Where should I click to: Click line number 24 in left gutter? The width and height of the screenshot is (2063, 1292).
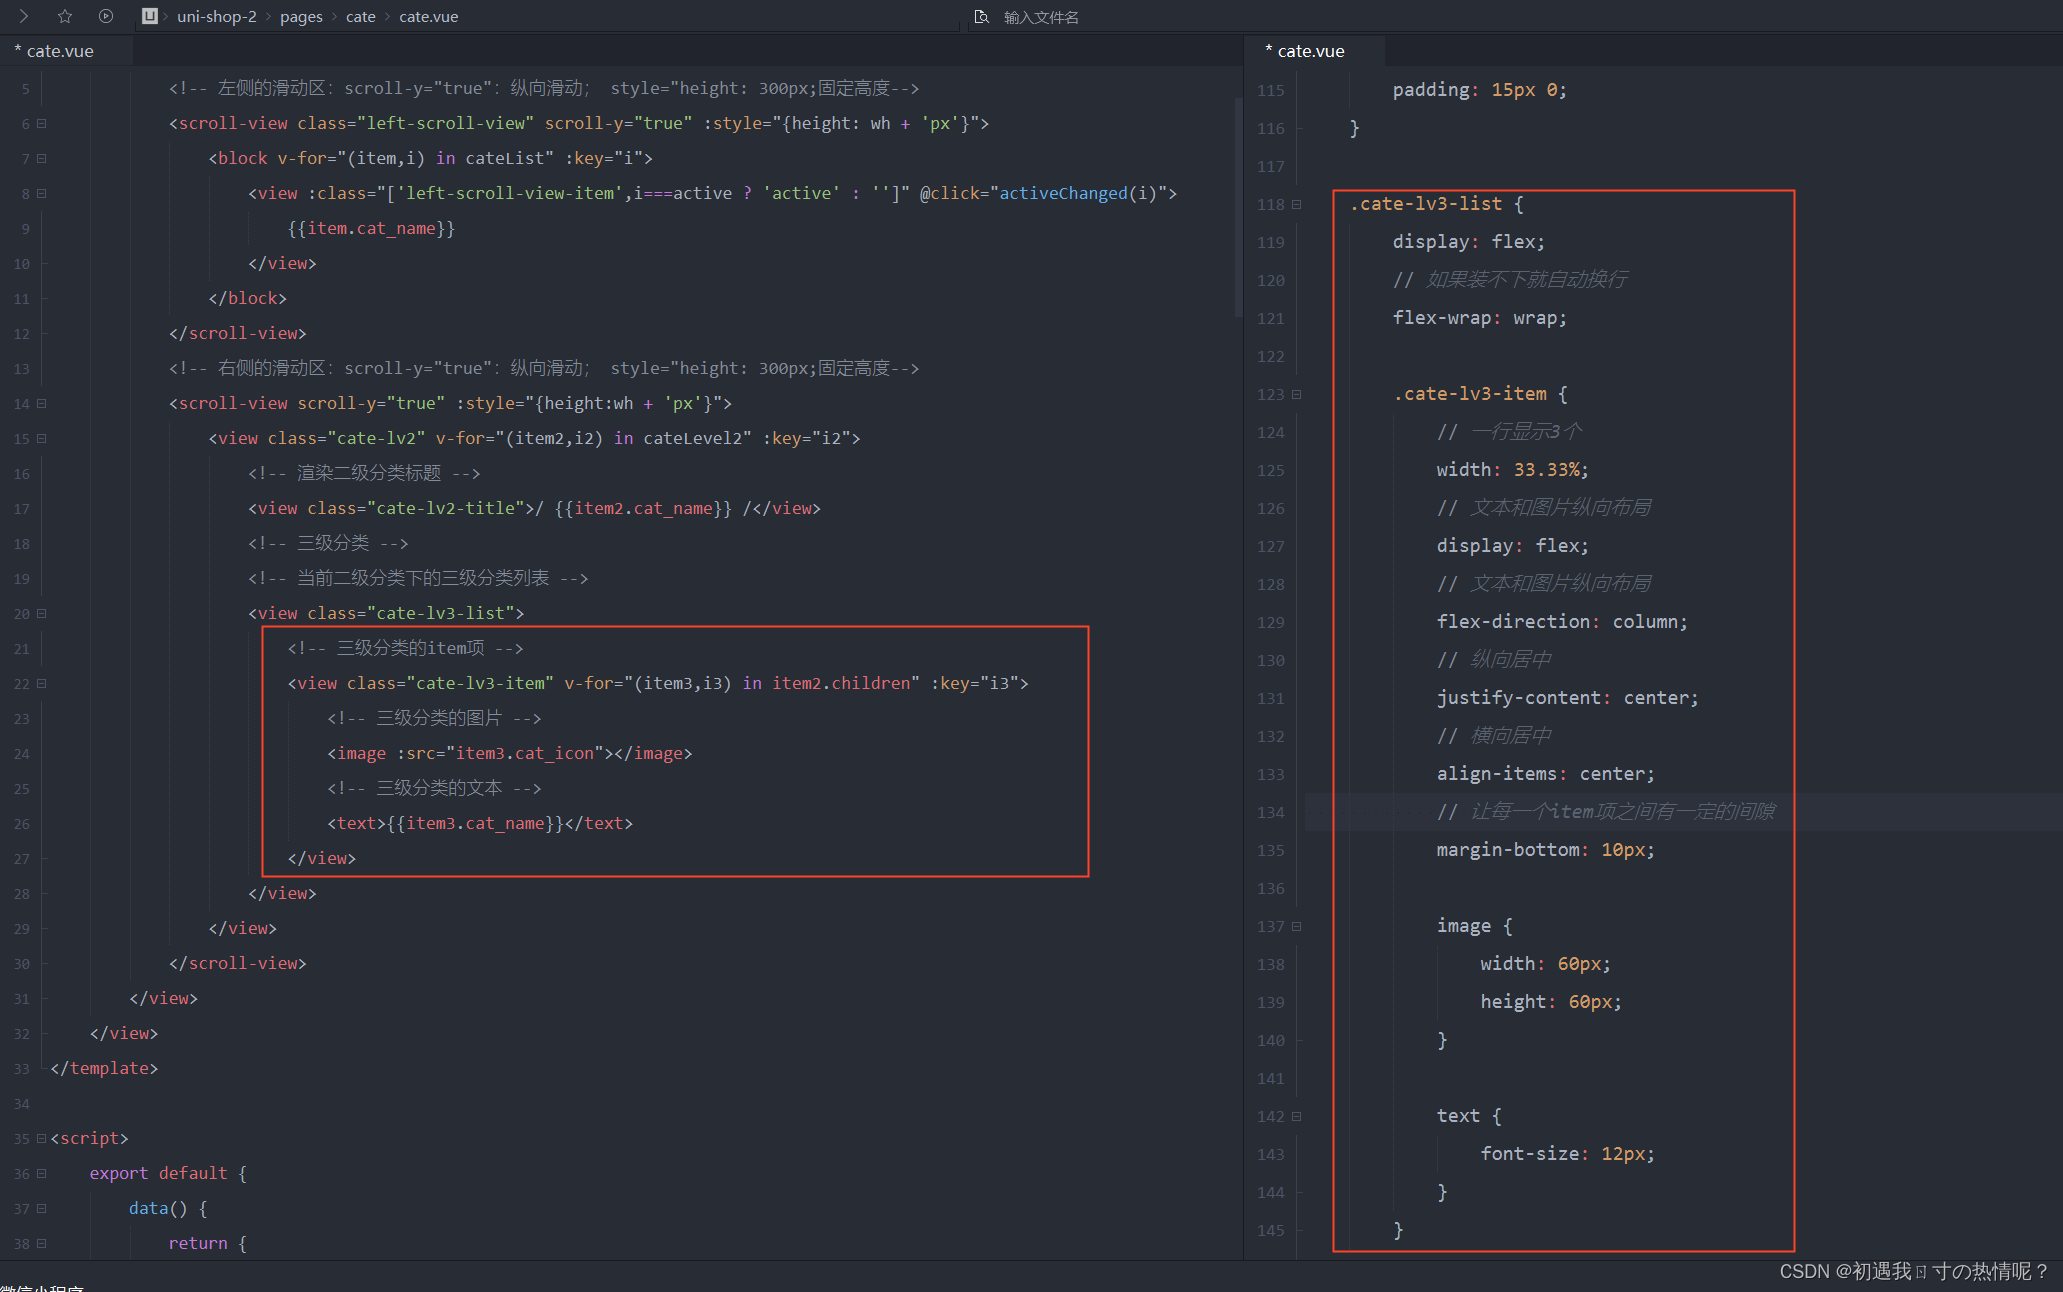coord(22,754)
